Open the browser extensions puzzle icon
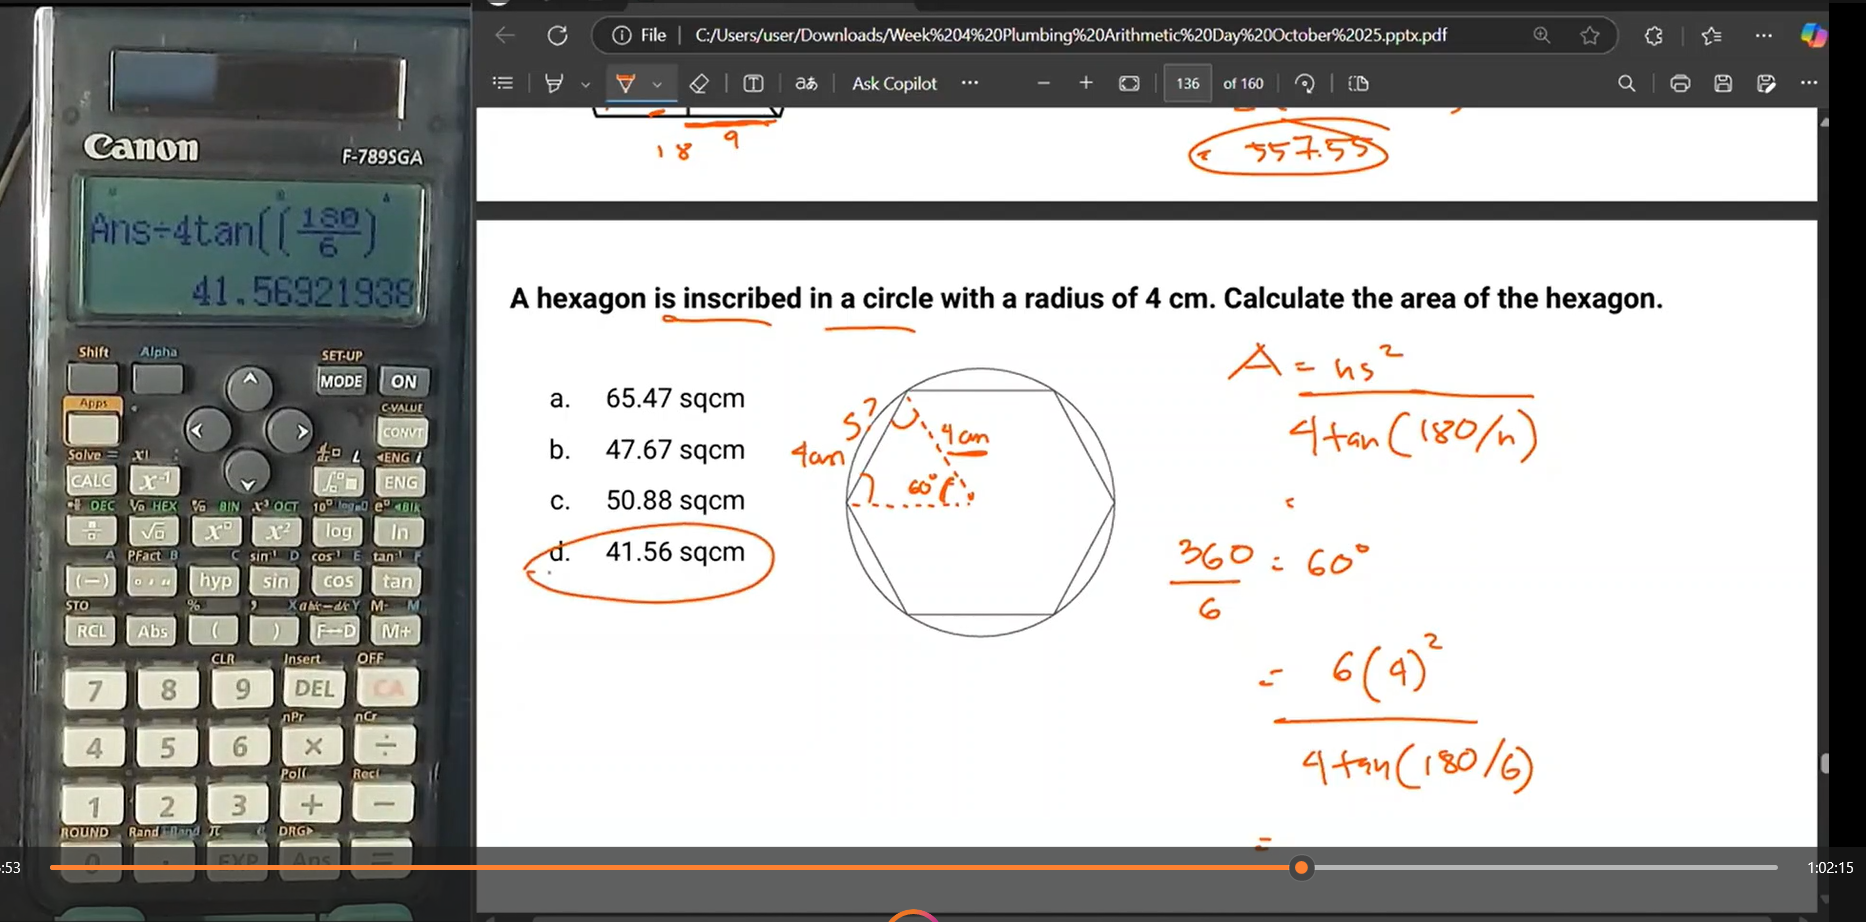This screenshot has width=1866, height=922. tap(1654, 36)
